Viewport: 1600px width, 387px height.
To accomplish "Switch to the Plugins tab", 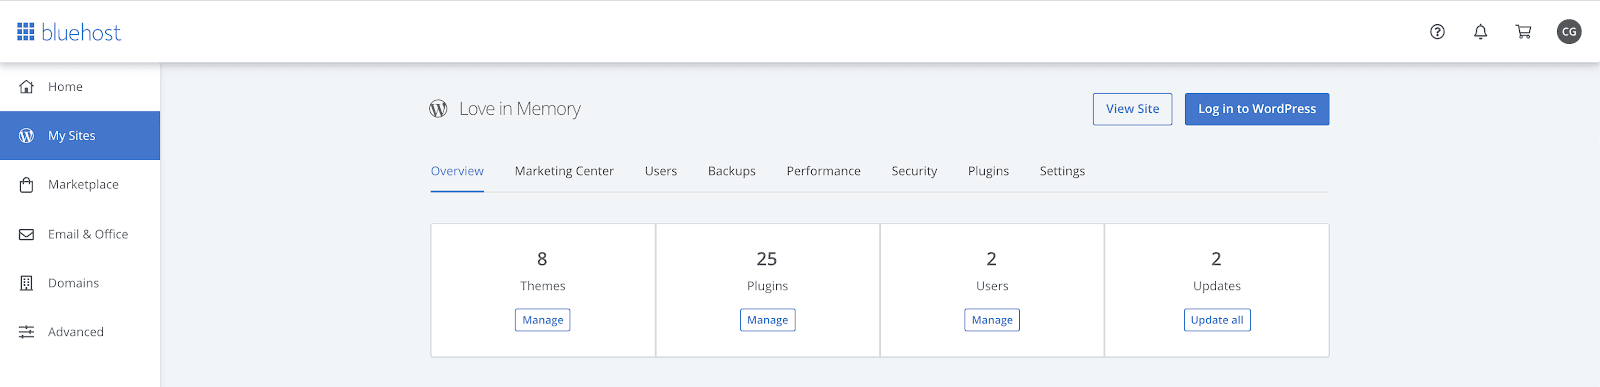I will (x=988, y=171).
